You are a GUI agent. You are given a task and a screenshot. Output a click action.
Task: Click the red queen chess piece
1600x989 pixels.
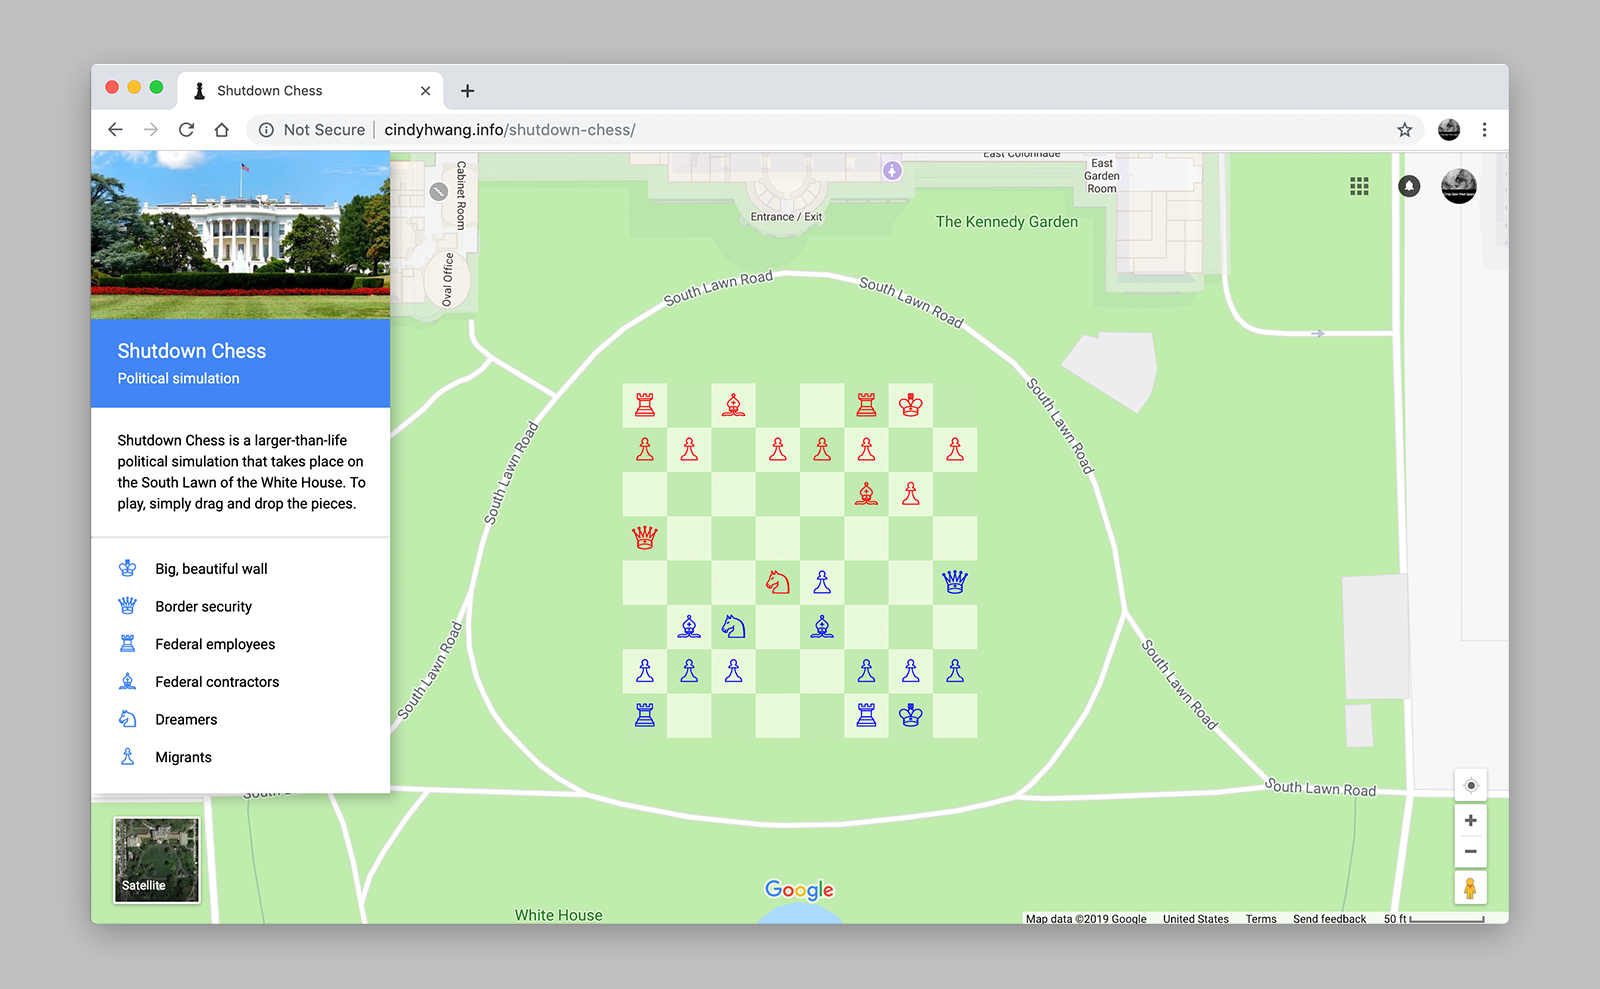coord(645,538)
